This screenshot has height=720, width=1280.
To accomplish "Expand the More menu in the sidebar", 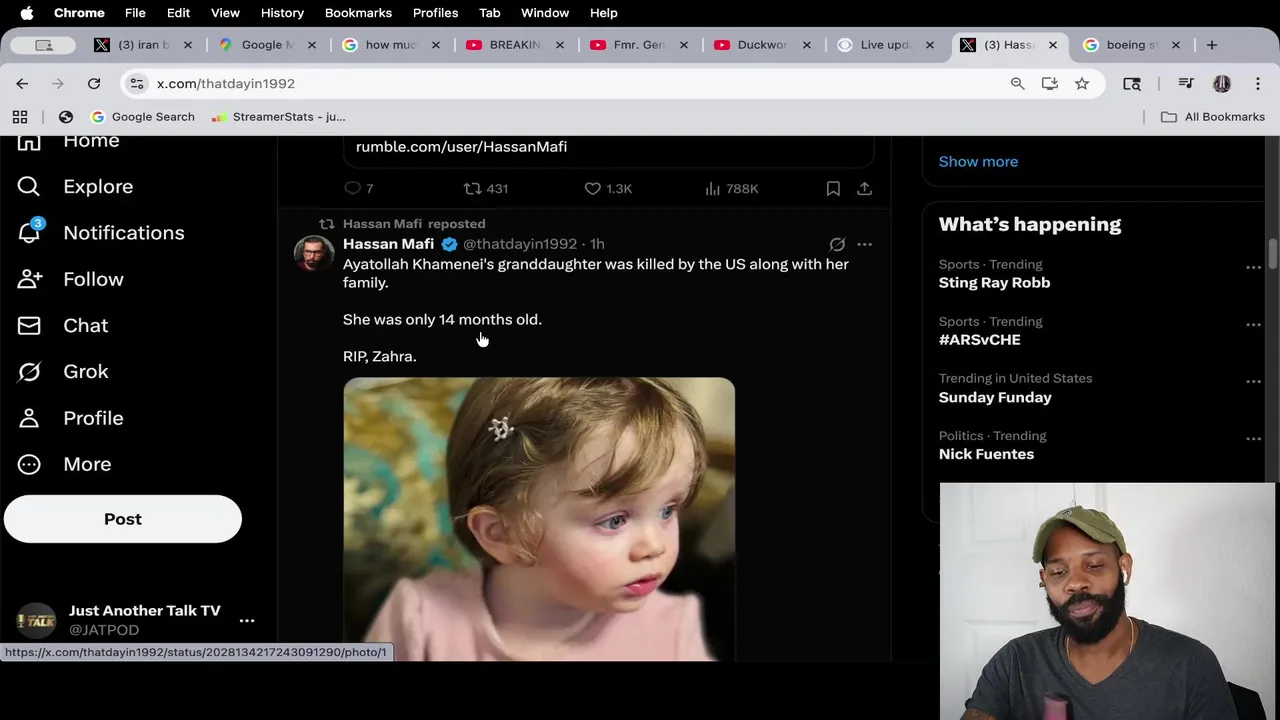I will (x=87, y=464).
